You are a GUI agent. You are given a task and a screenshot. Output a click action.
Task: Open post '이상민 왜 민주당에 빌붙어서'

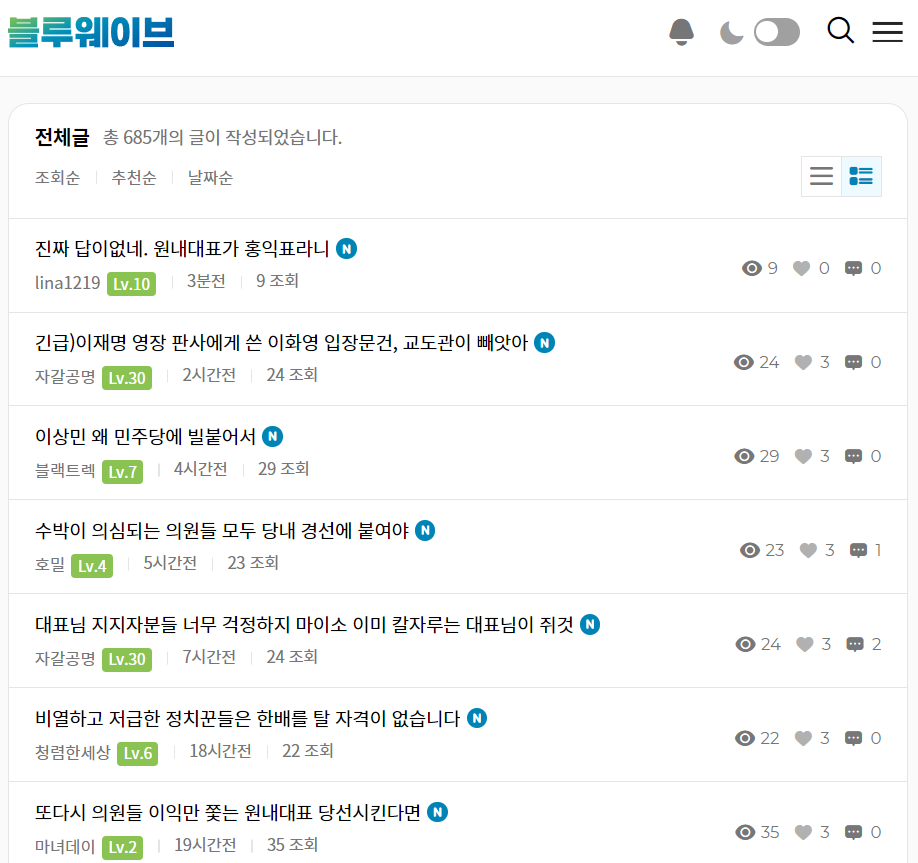click(x=145, y=437)
